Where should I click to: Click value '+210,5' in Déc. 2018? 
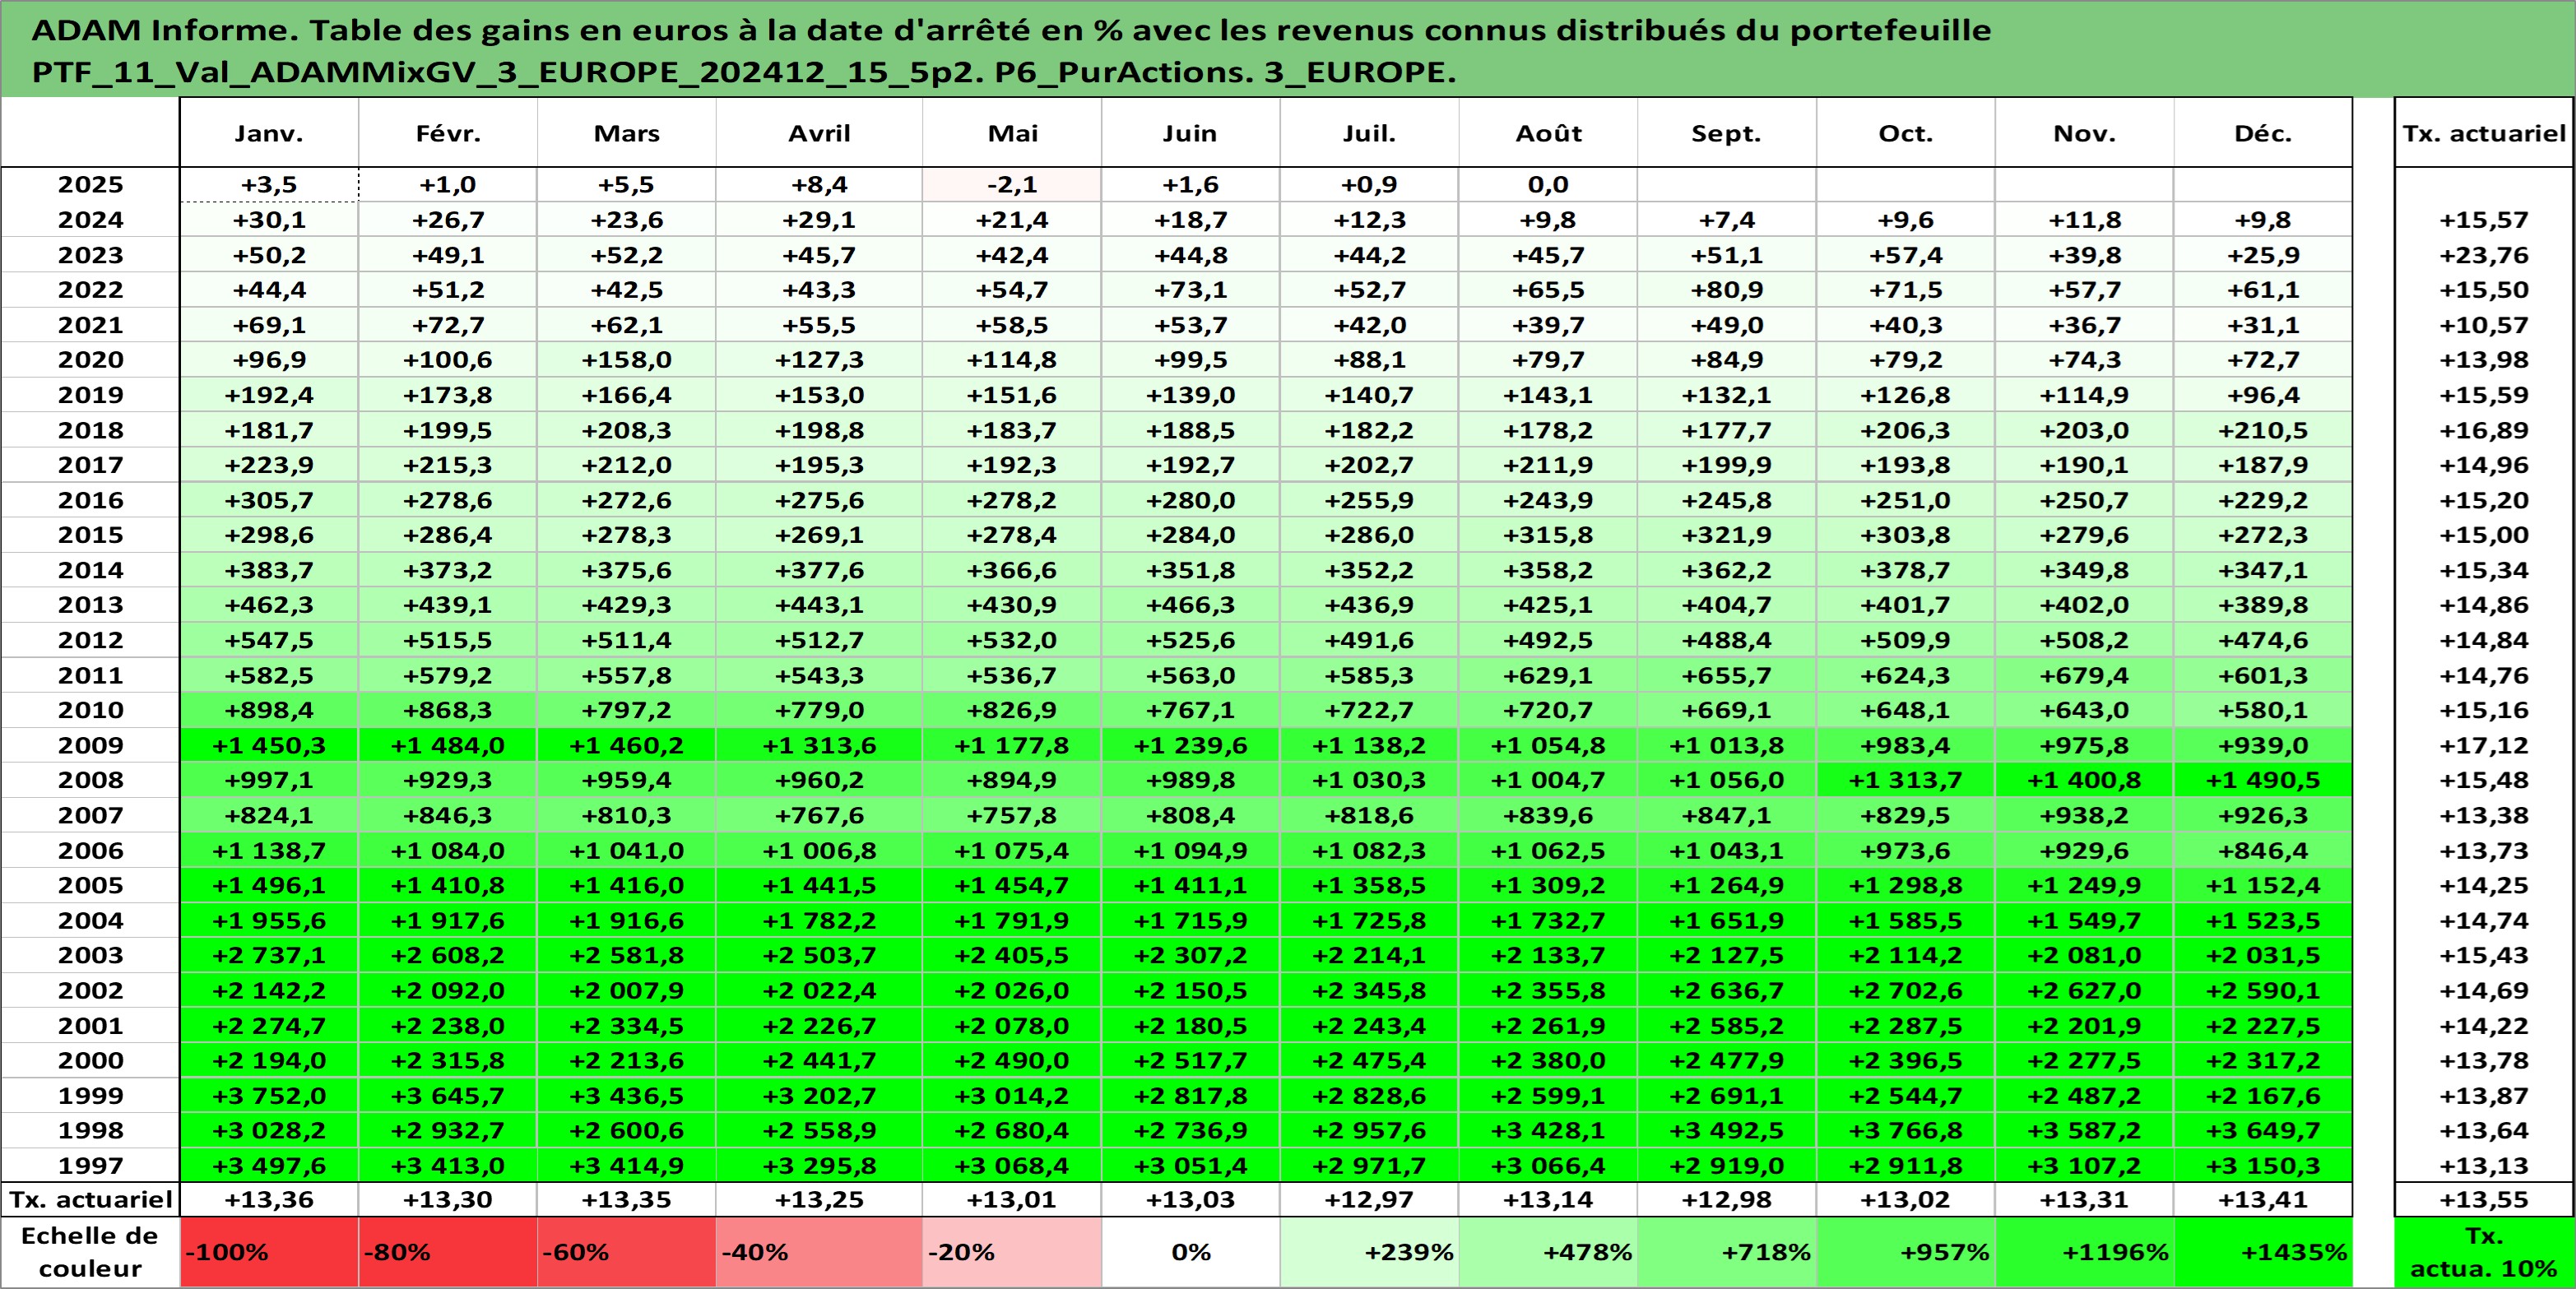point(2263,430)
